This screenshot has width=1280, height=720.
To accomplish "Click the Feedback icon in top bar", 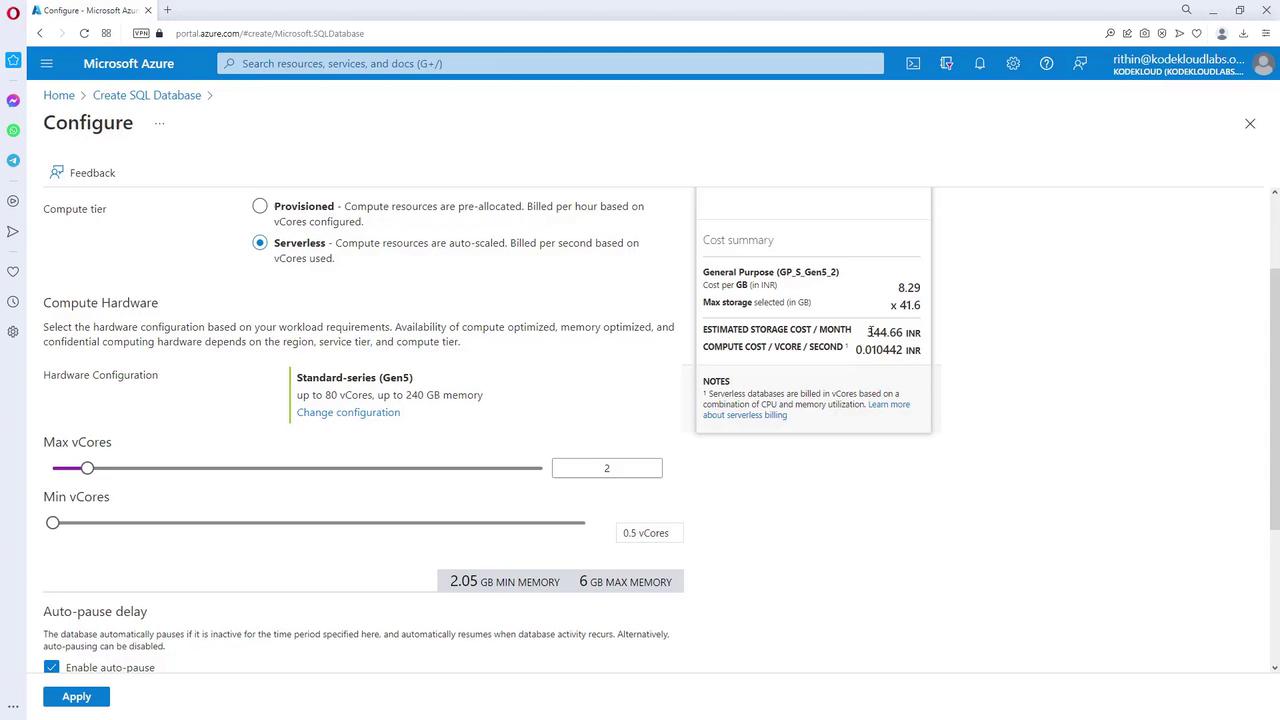I will [1080, 63].
